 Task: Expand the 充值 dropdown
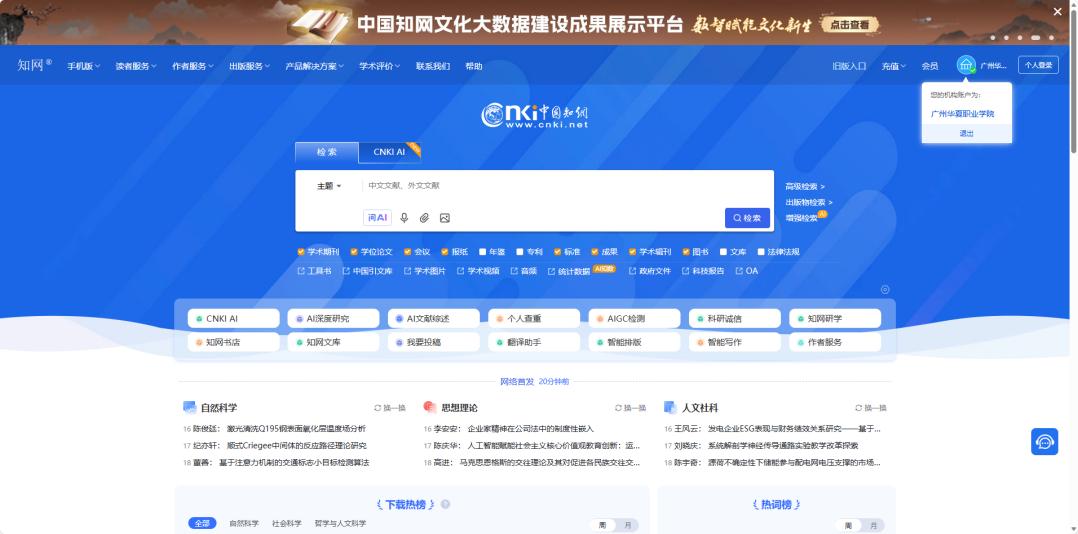[894, 67]
